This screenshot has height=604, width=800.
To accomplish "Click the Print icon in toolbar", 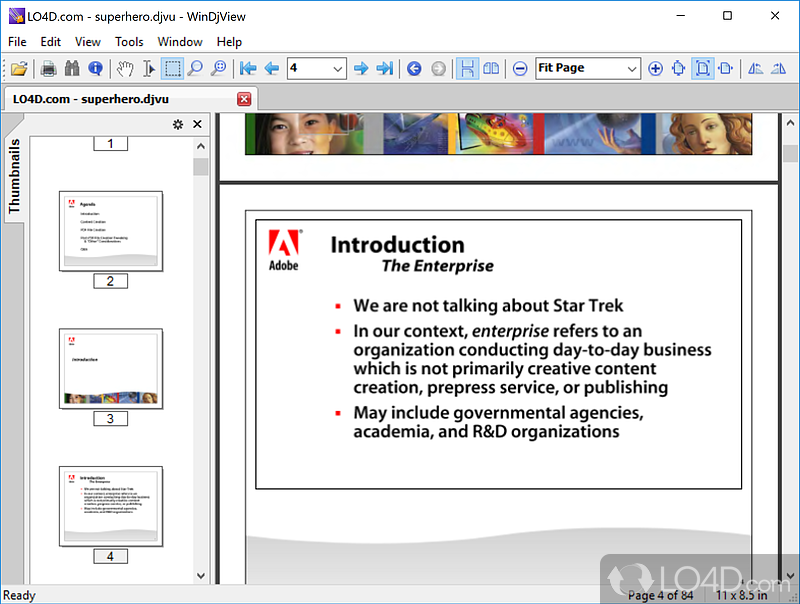I will (48, 68).
